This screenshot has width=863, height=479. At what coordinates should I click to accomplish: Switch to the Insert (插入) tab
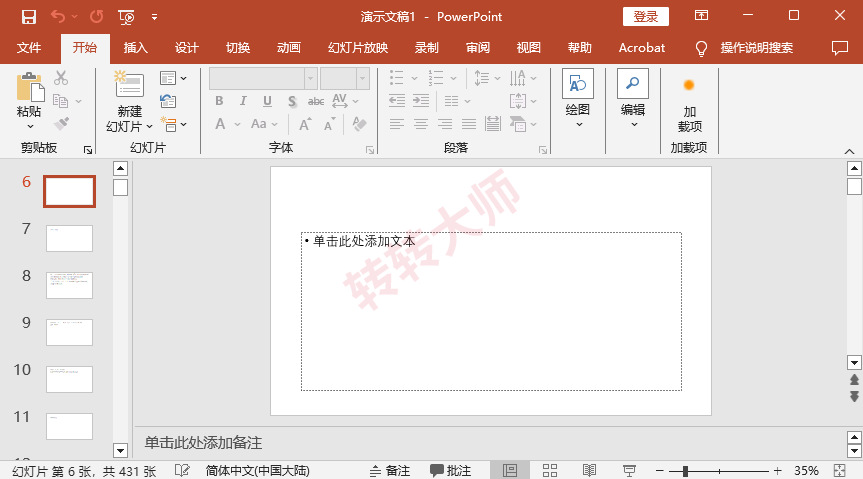coord(135,48)
